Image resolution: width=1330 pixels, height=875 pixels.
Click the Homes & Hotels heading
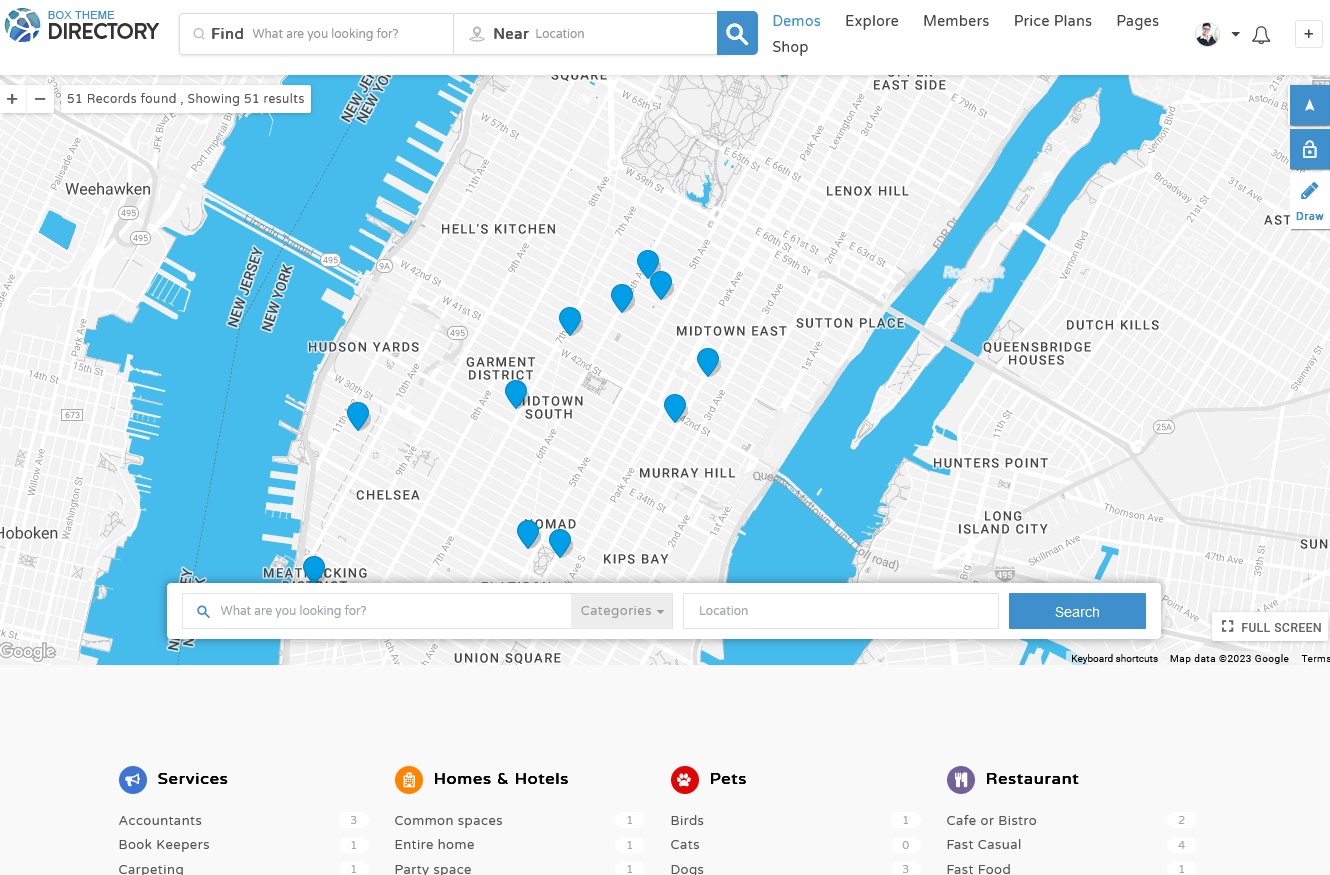(x=501, y=779)
